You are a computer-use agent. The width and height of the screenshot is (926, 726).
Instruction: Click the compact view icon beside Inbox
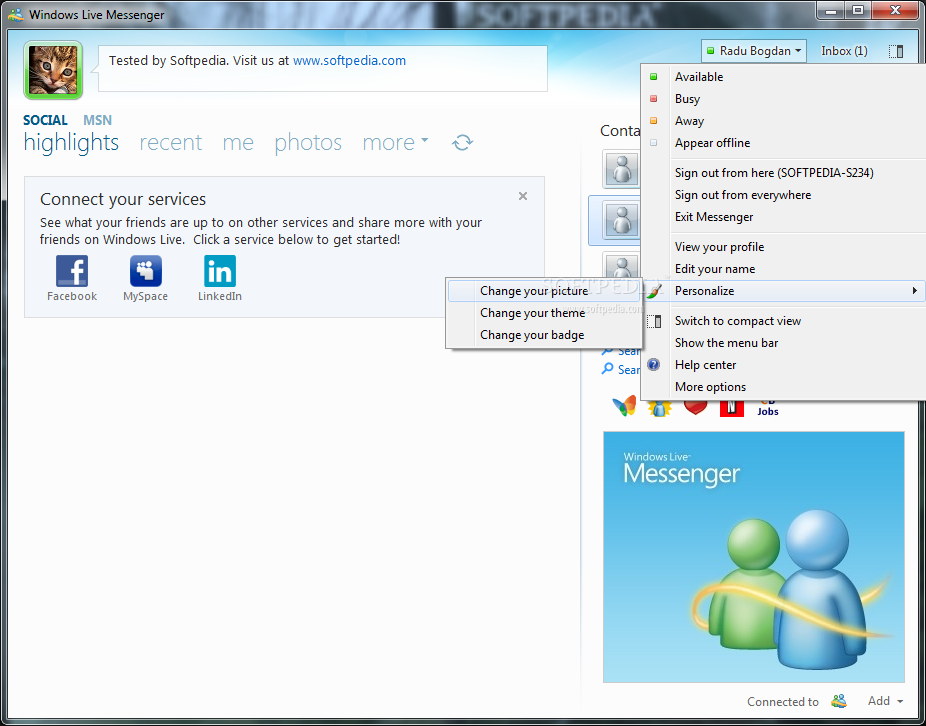[896, 51]
